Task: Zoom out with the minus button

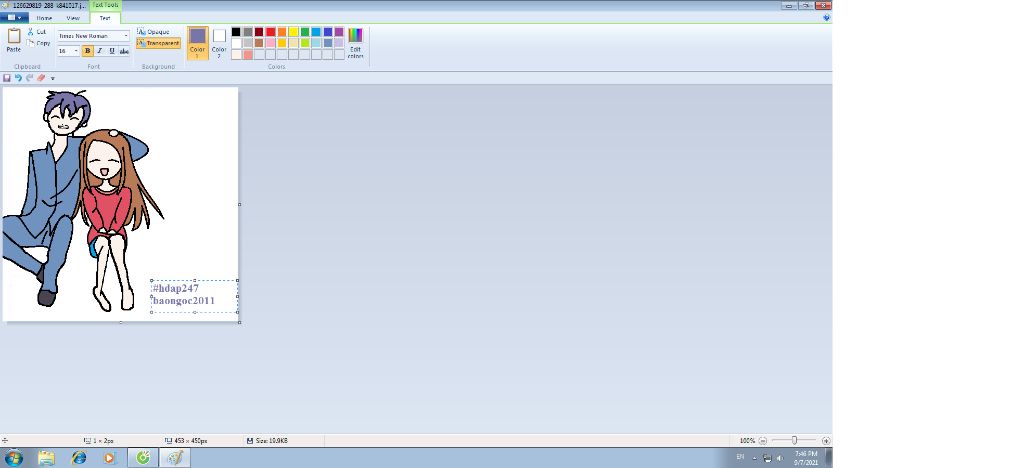Action: click(x=763, y=441)
